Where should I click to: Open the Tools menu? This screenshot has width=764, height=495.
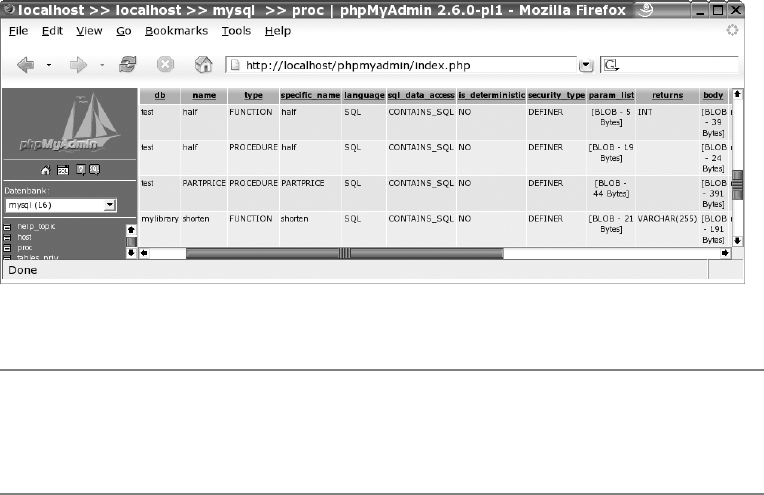[236, 31]
